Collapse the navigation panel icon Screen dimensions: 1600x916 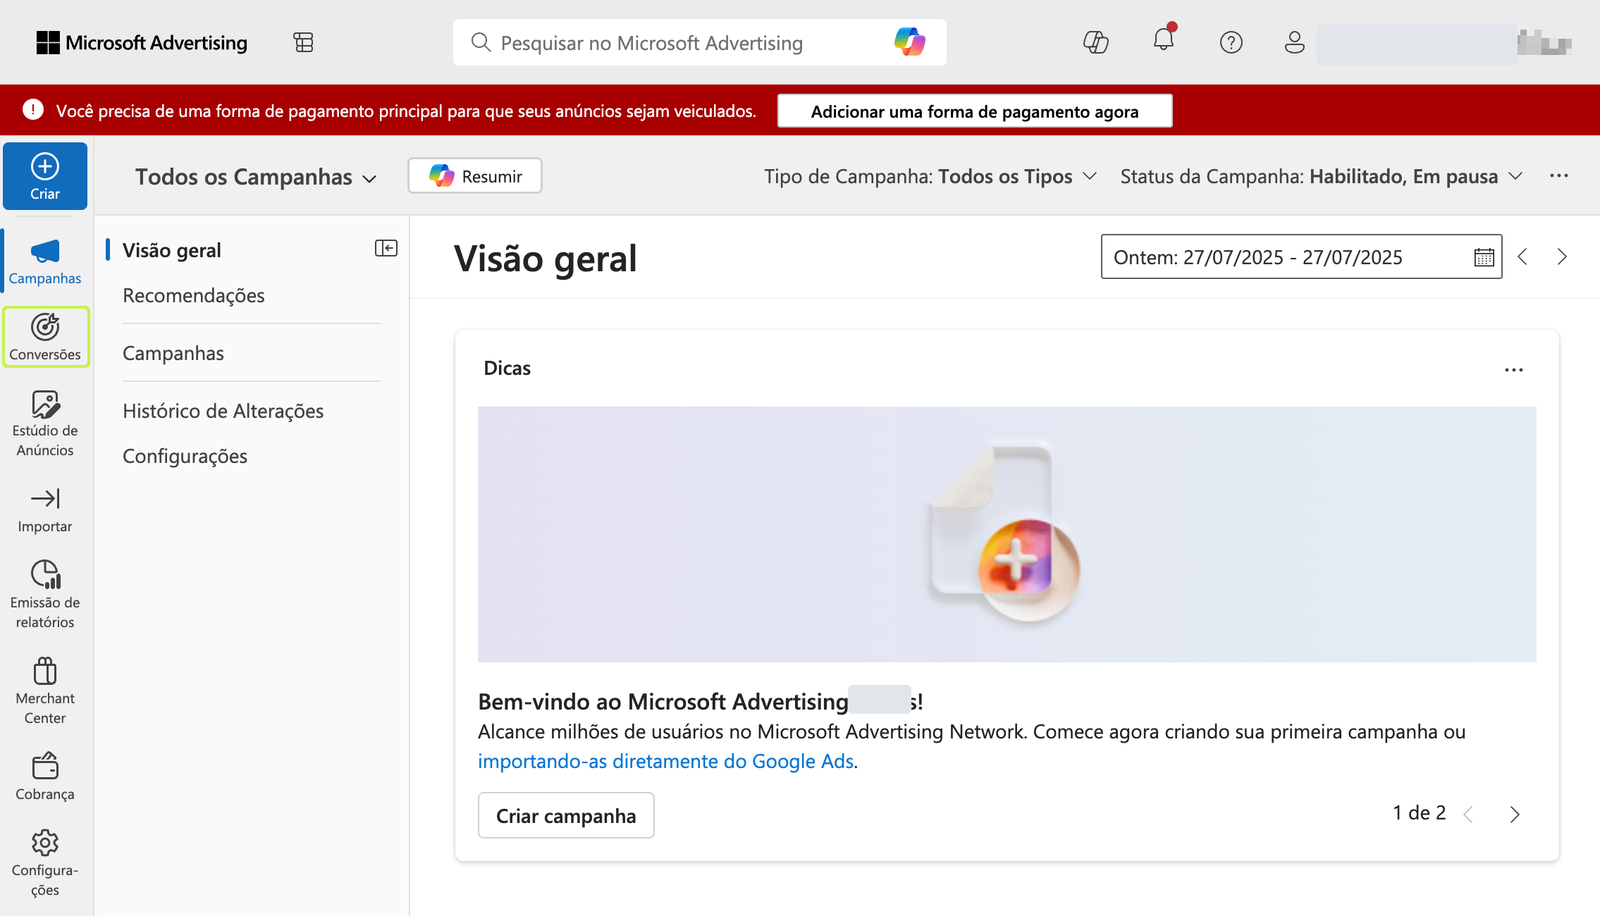[386, 248]
